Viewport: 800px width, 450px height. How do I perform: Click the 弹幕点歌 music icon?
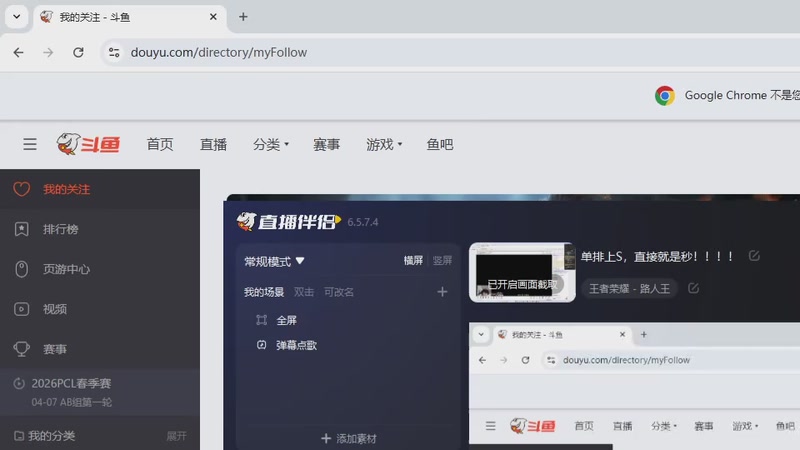(262, 345)
